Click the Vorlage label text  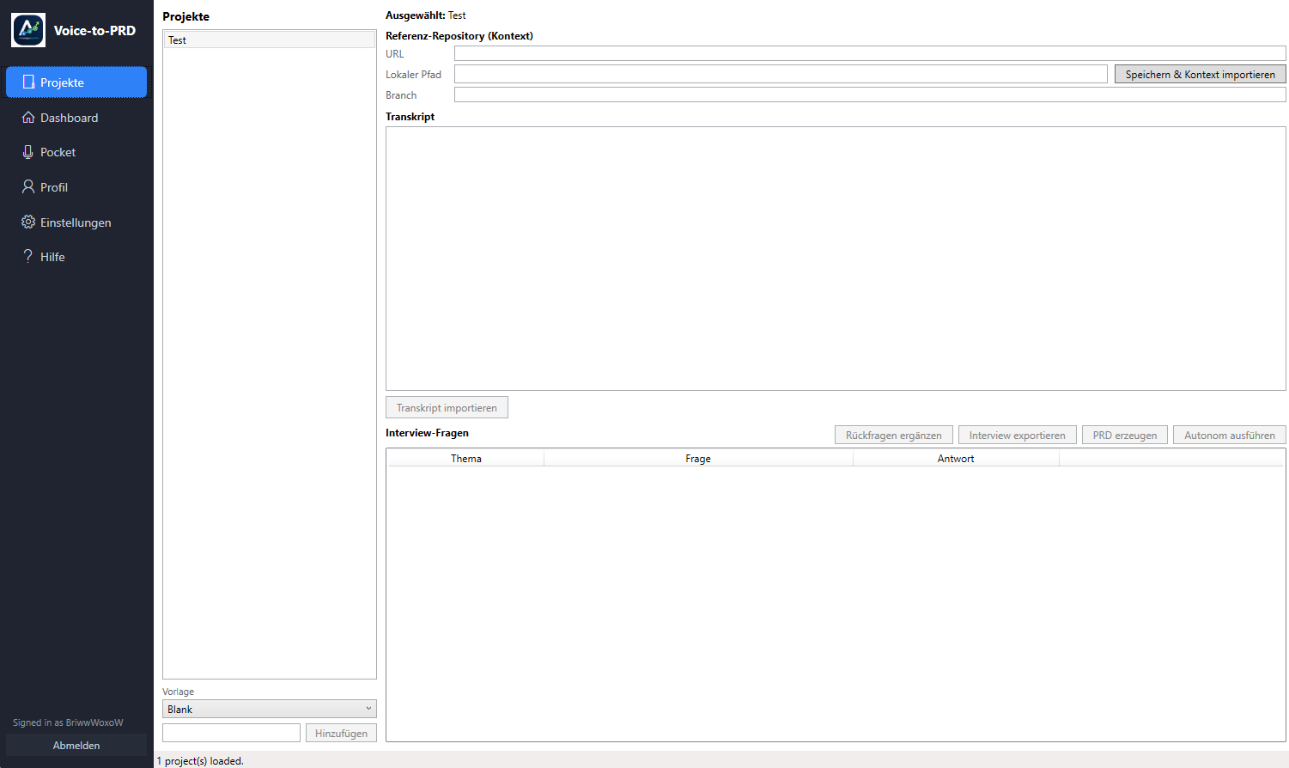point(178,691)
